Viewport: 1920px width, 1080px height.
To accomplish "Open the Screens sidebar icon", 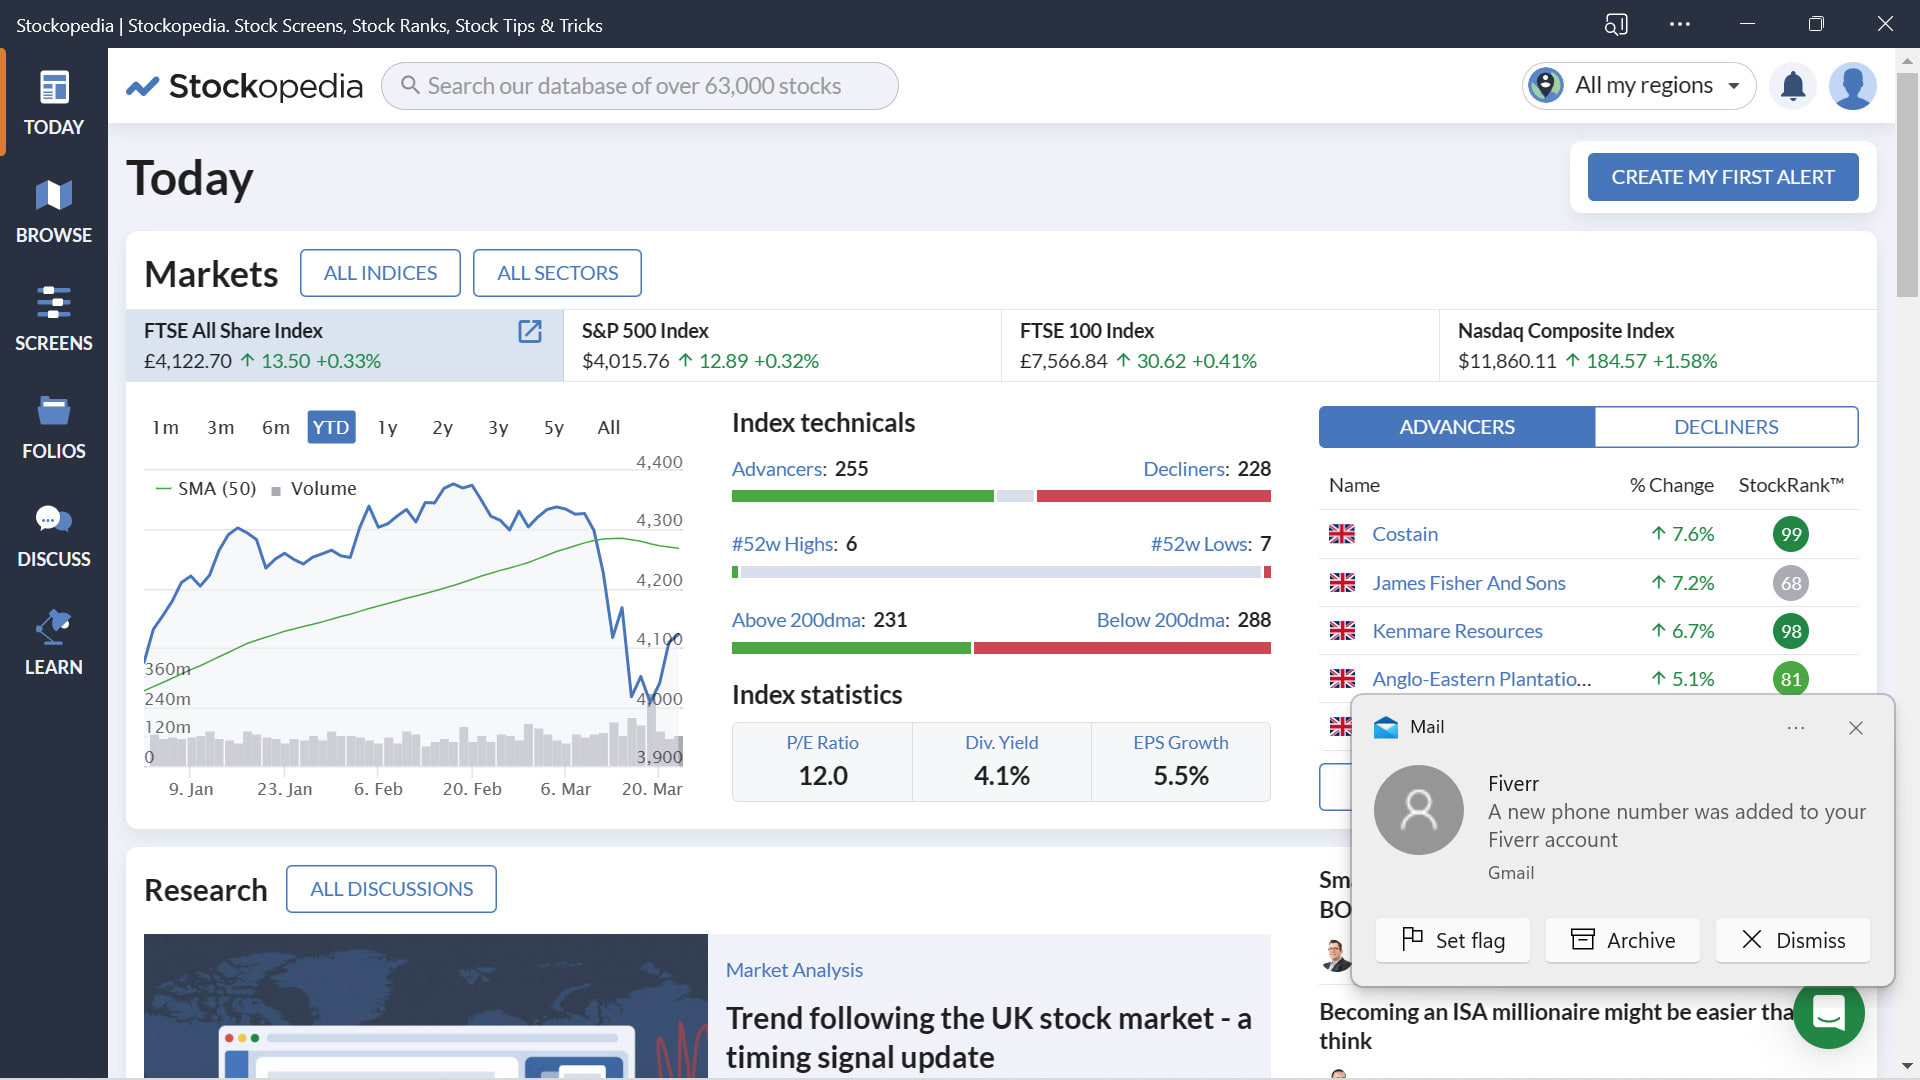I will [53, 319].
